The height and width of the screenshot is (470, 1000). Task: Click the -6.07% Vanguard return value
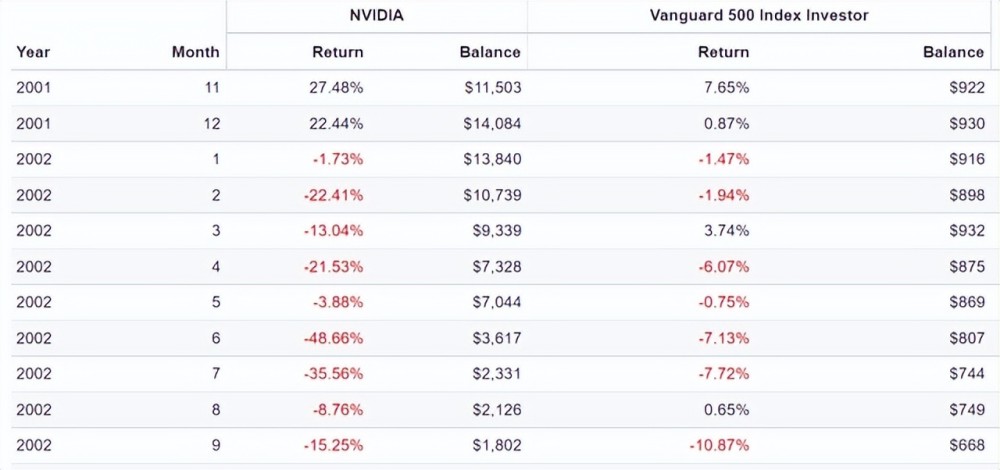click(723, 267)
